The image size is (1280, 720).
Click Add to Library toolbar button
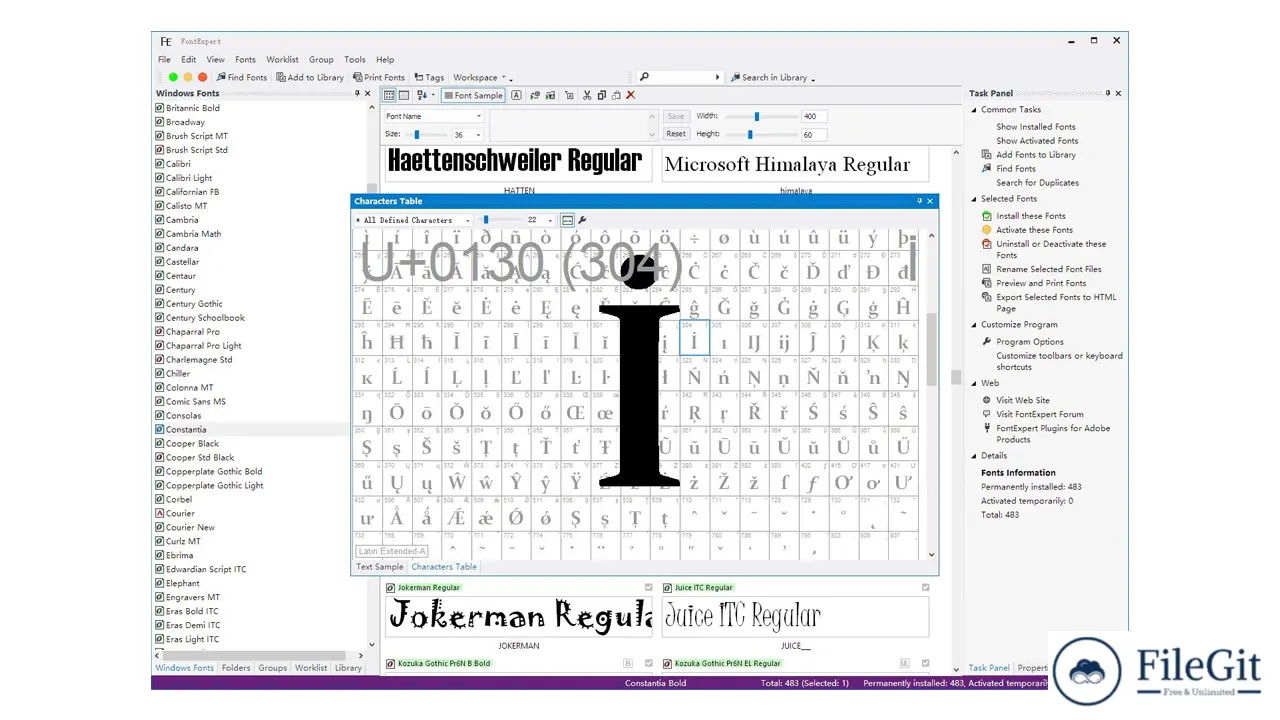click(310, 77)
